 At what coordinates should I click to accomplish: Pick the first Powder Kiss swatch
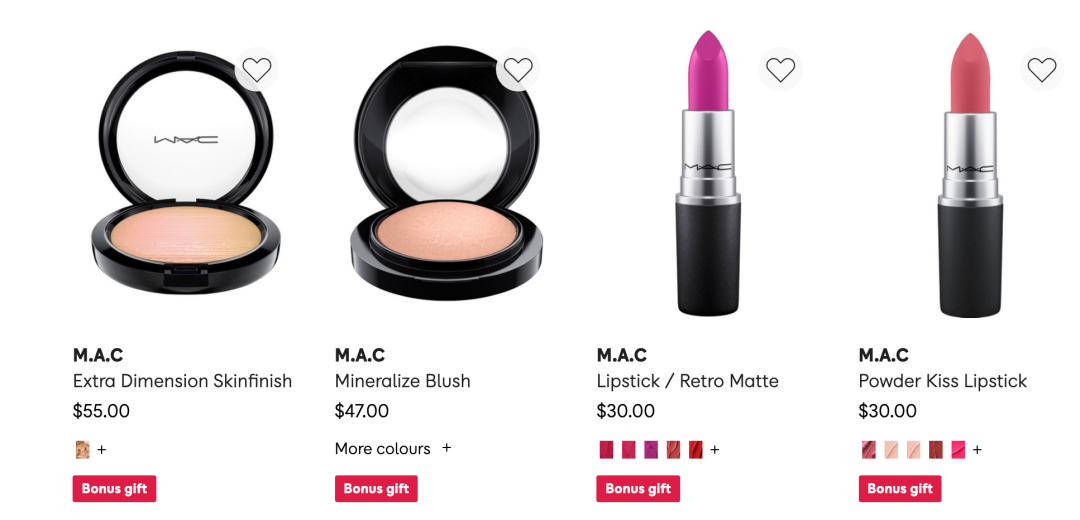[x=869, y=450]
